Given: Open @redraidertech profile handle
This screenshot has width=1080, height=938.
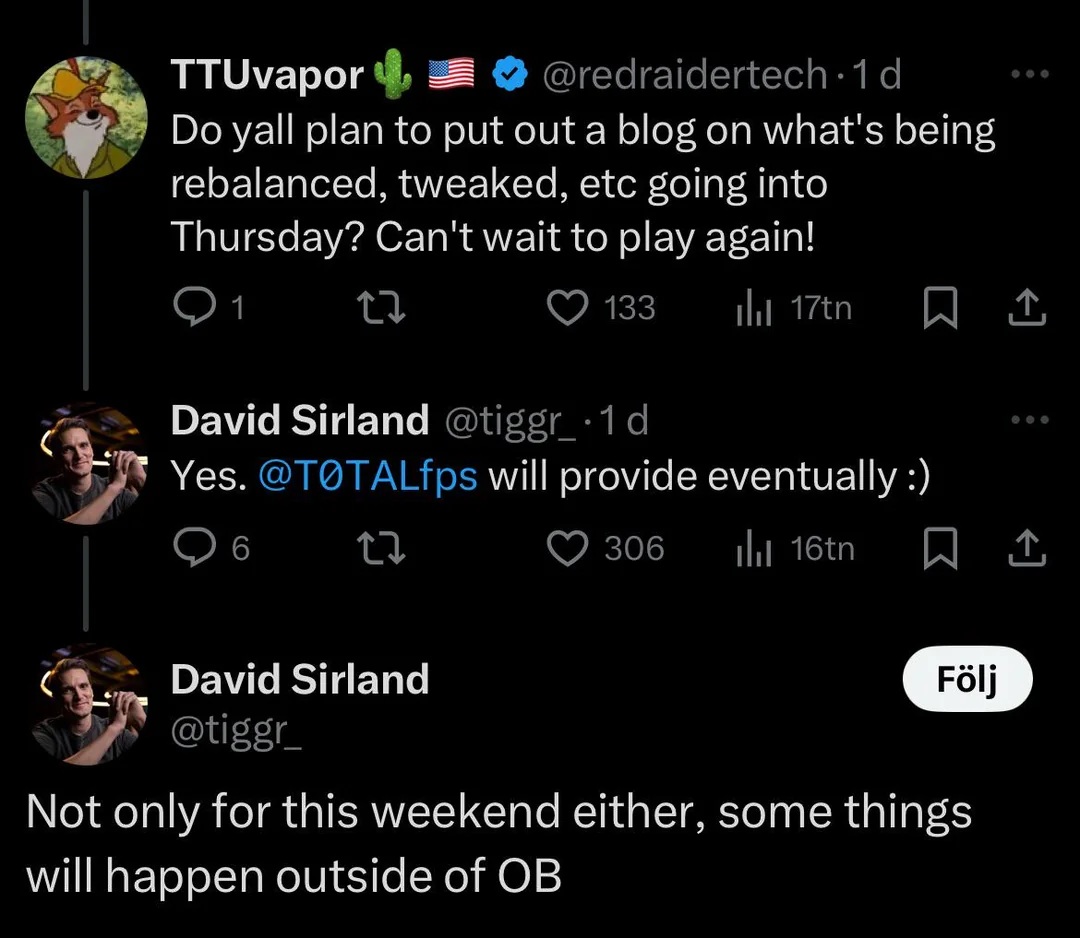Looking at the screenshot, I should tap(685, 74).
